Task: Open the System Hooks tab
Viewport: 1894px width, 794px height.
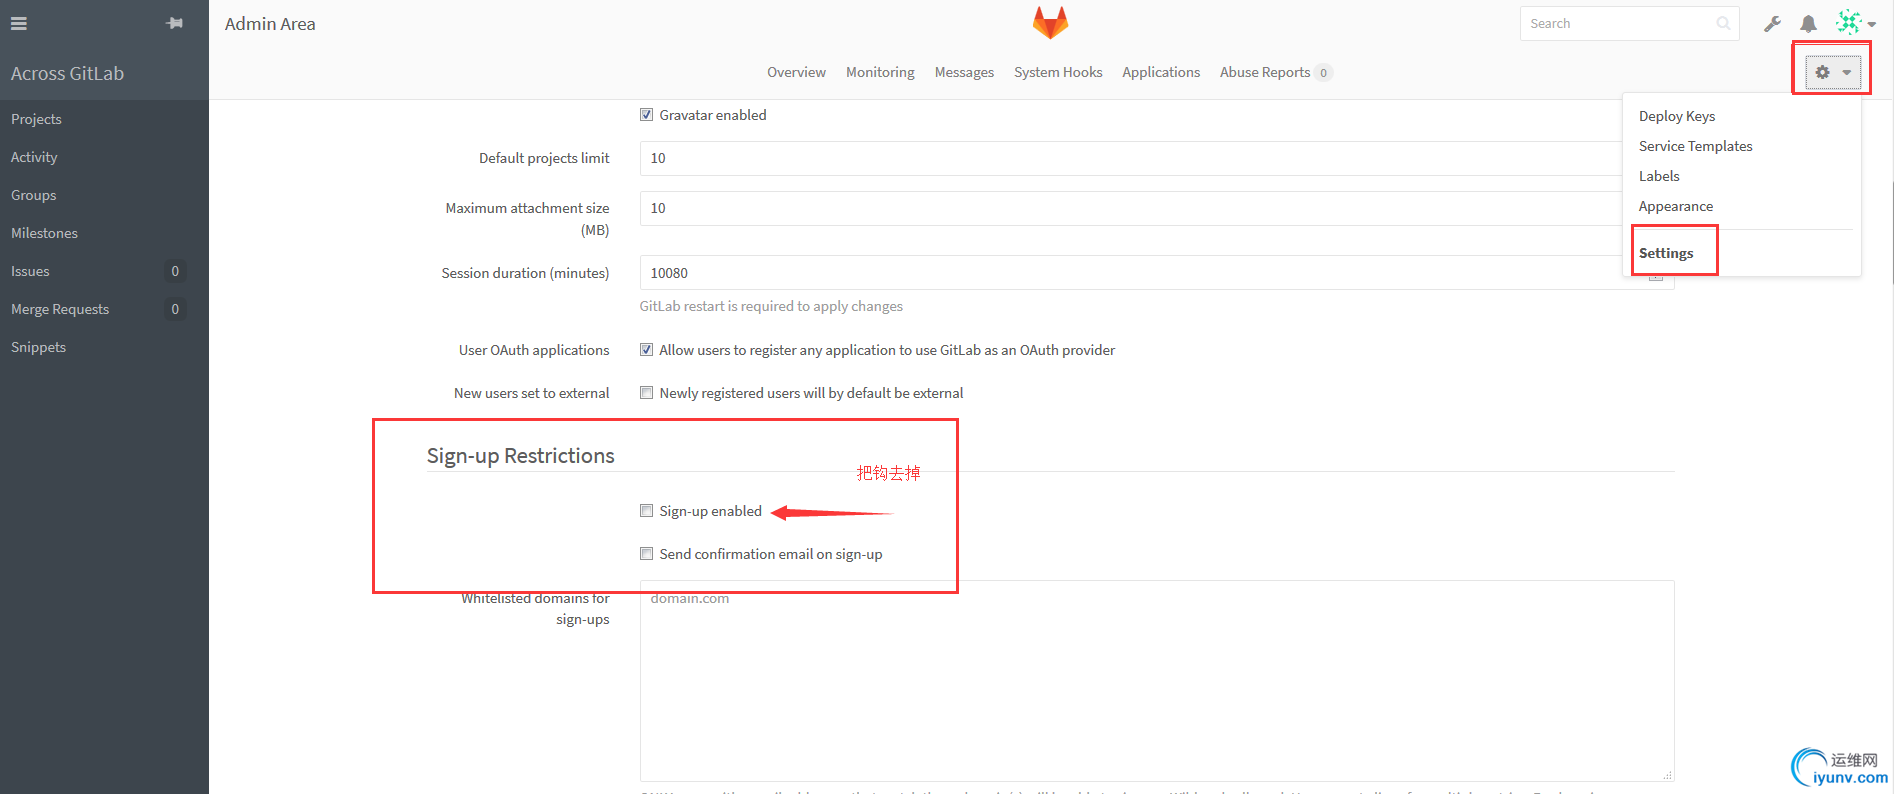Action: 1058,72
